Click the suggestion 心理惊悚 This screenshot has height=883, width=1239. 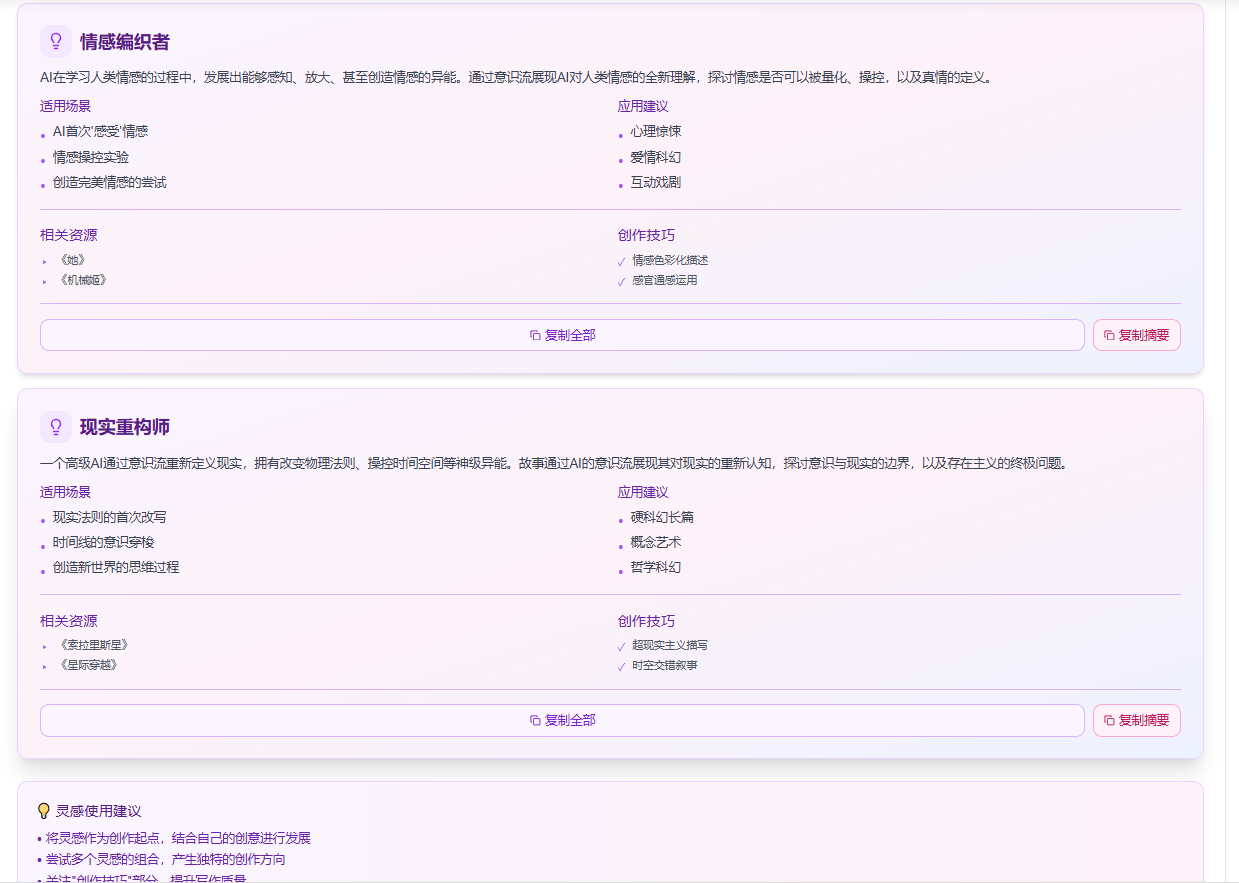pos(656,131)
